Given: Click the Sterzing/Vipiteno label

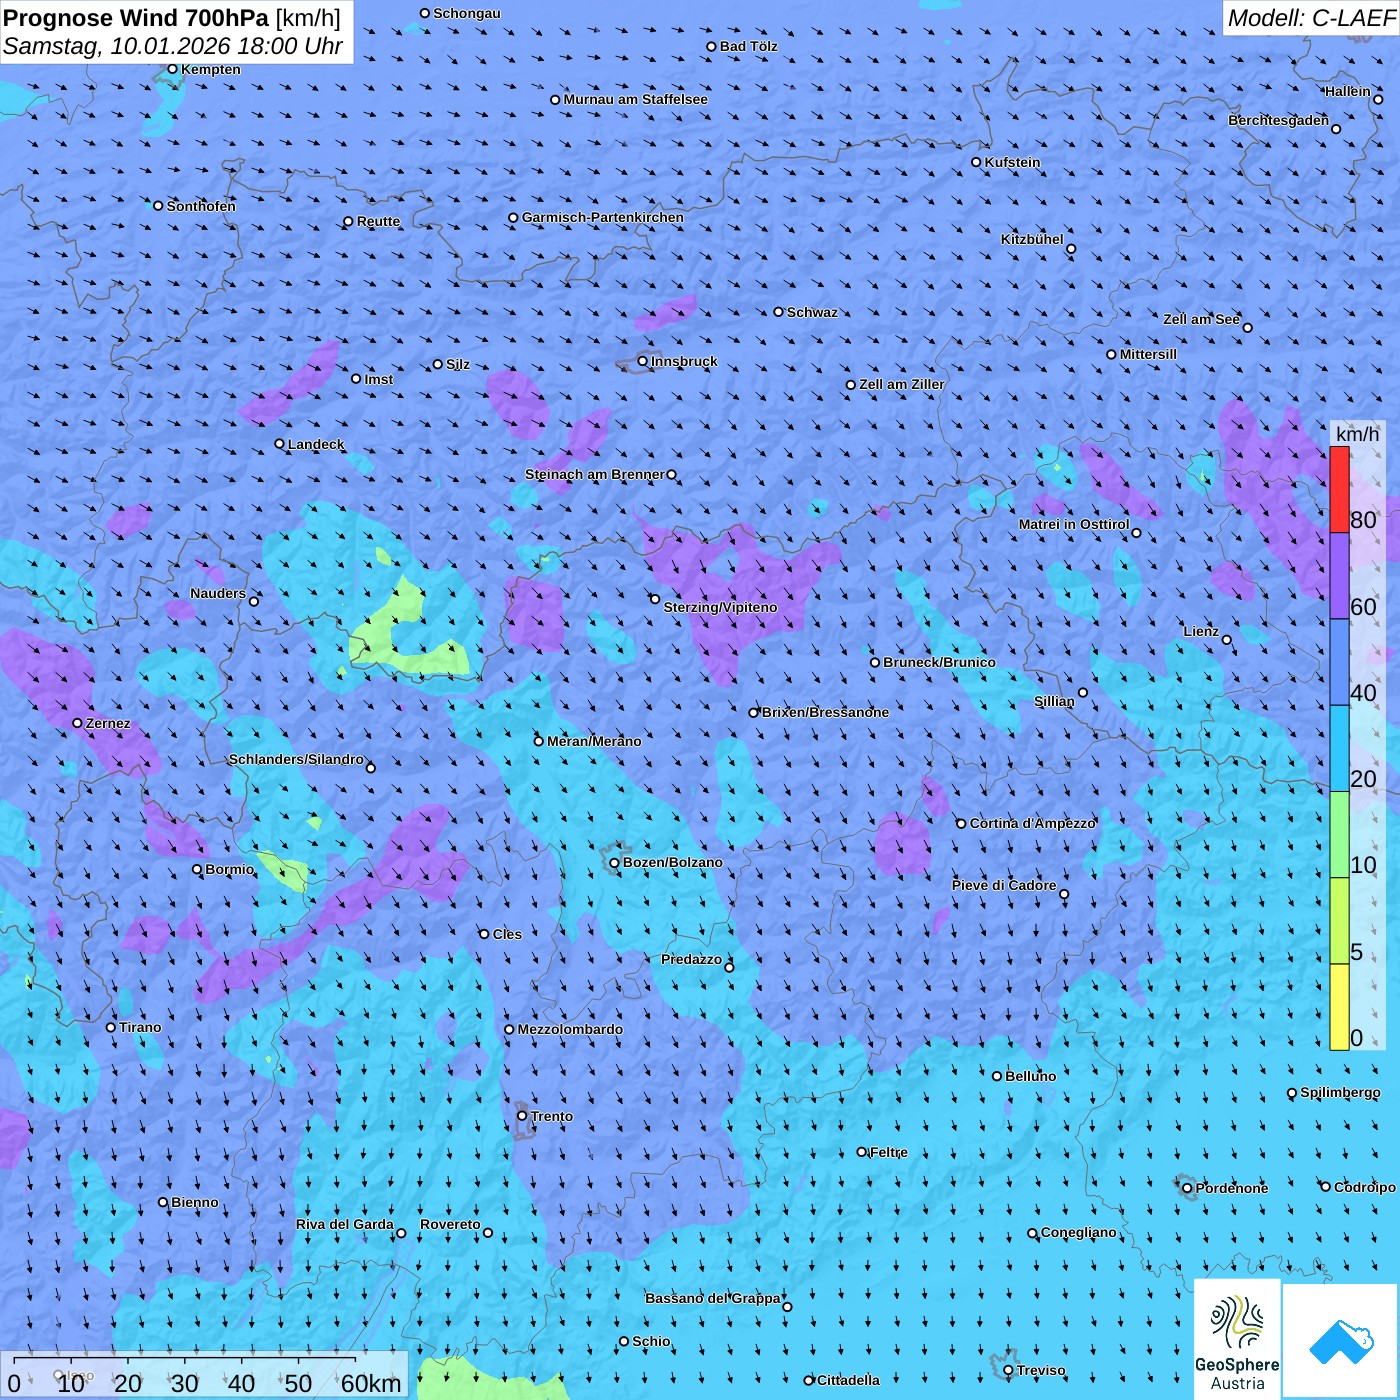Looking at the screenshot, I should click(x=720, y=607).
